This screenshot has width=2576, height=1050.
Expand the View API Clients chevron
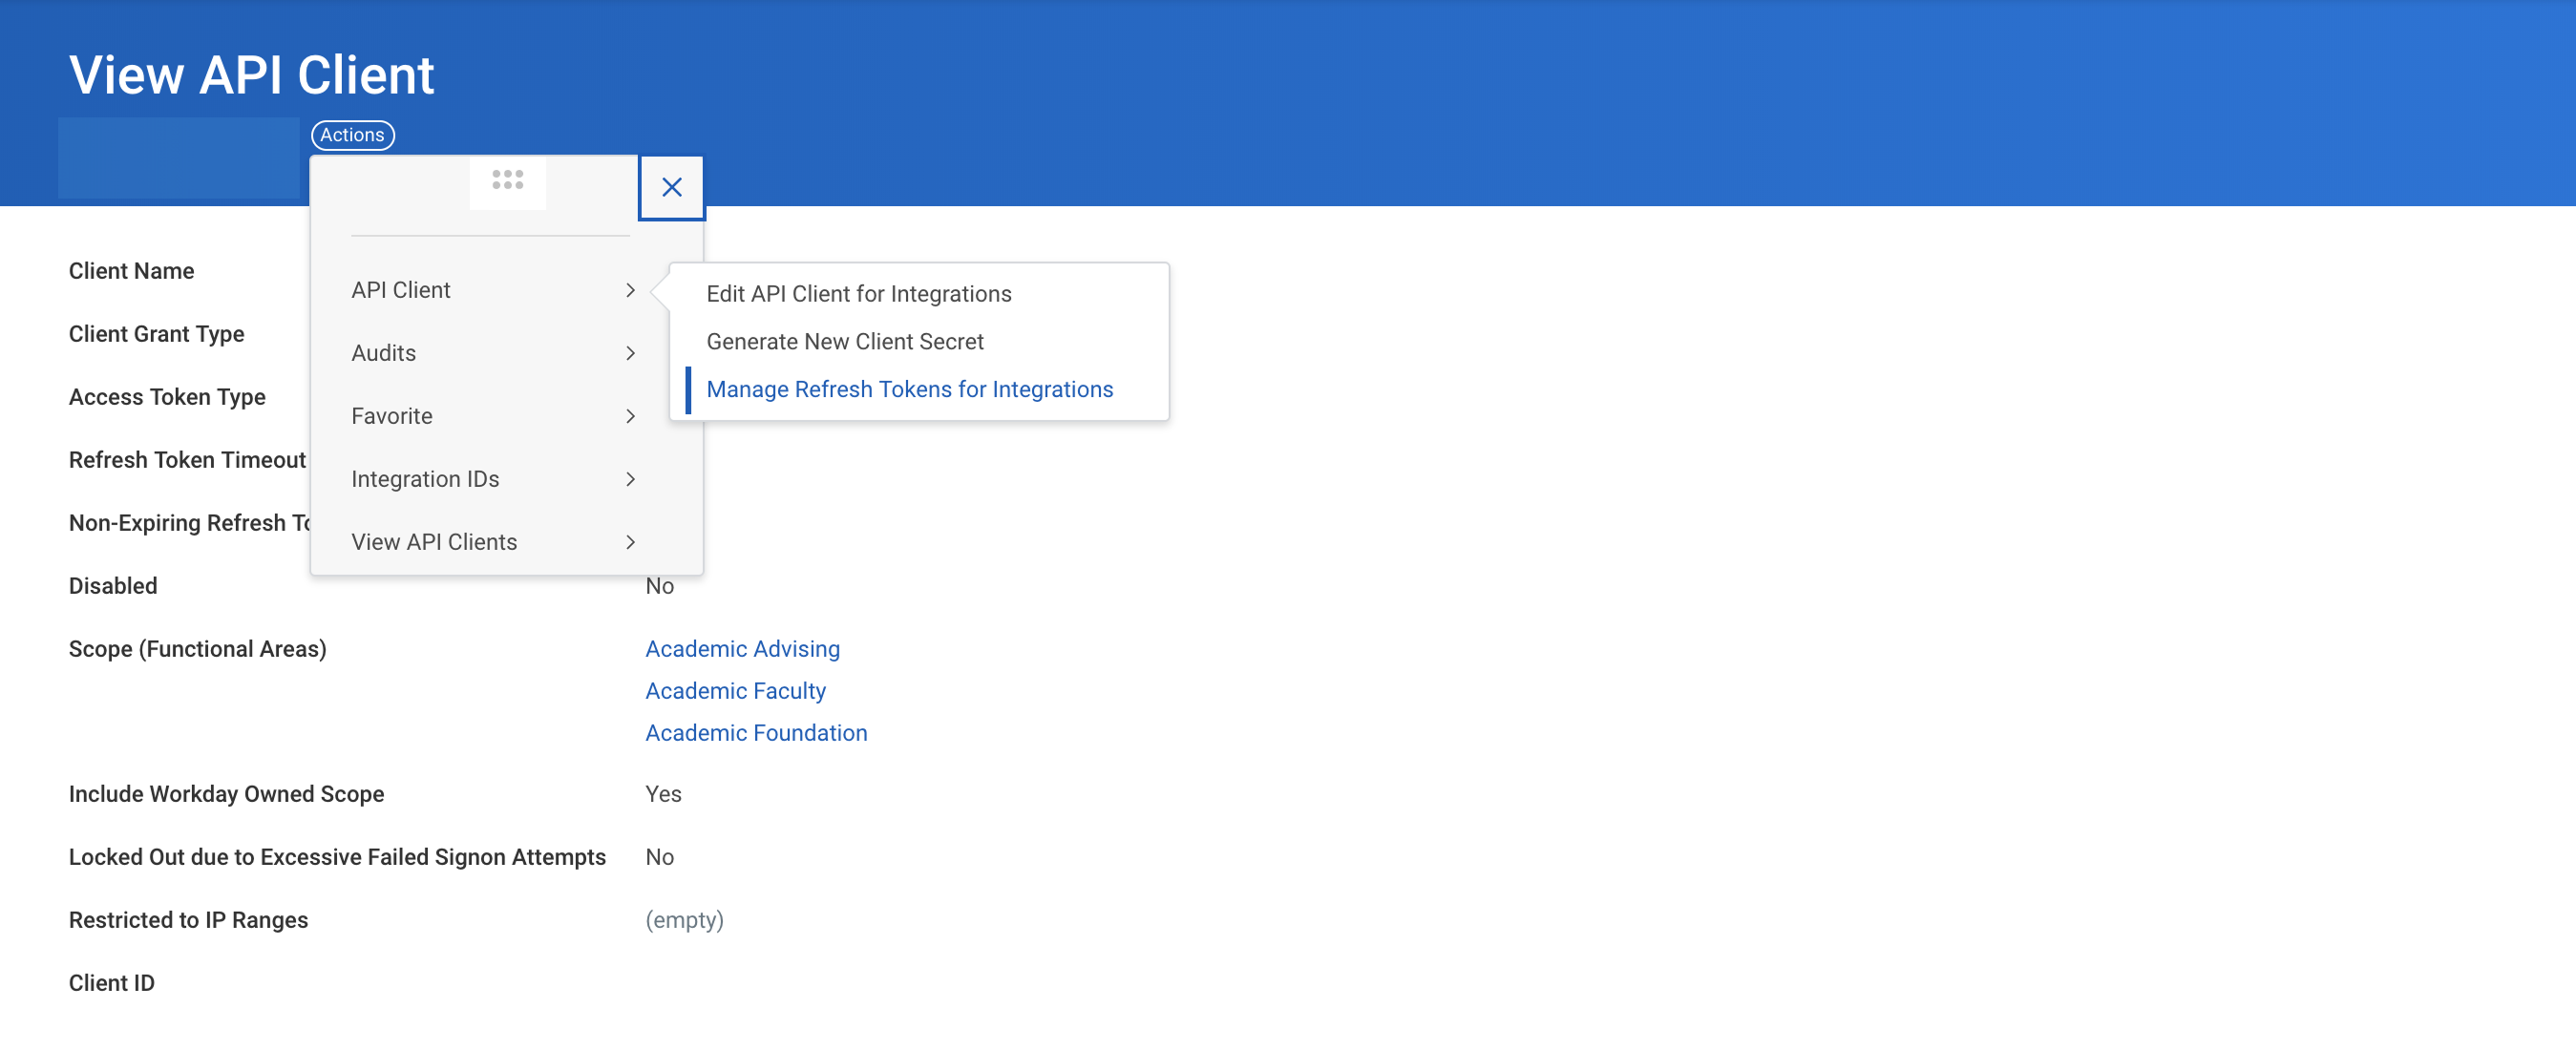(630, 542)
